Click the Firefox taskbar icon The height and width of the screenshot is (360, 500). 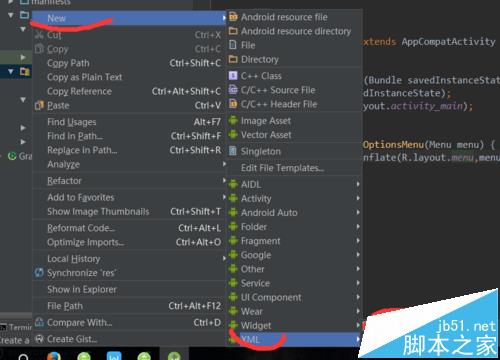54,356
